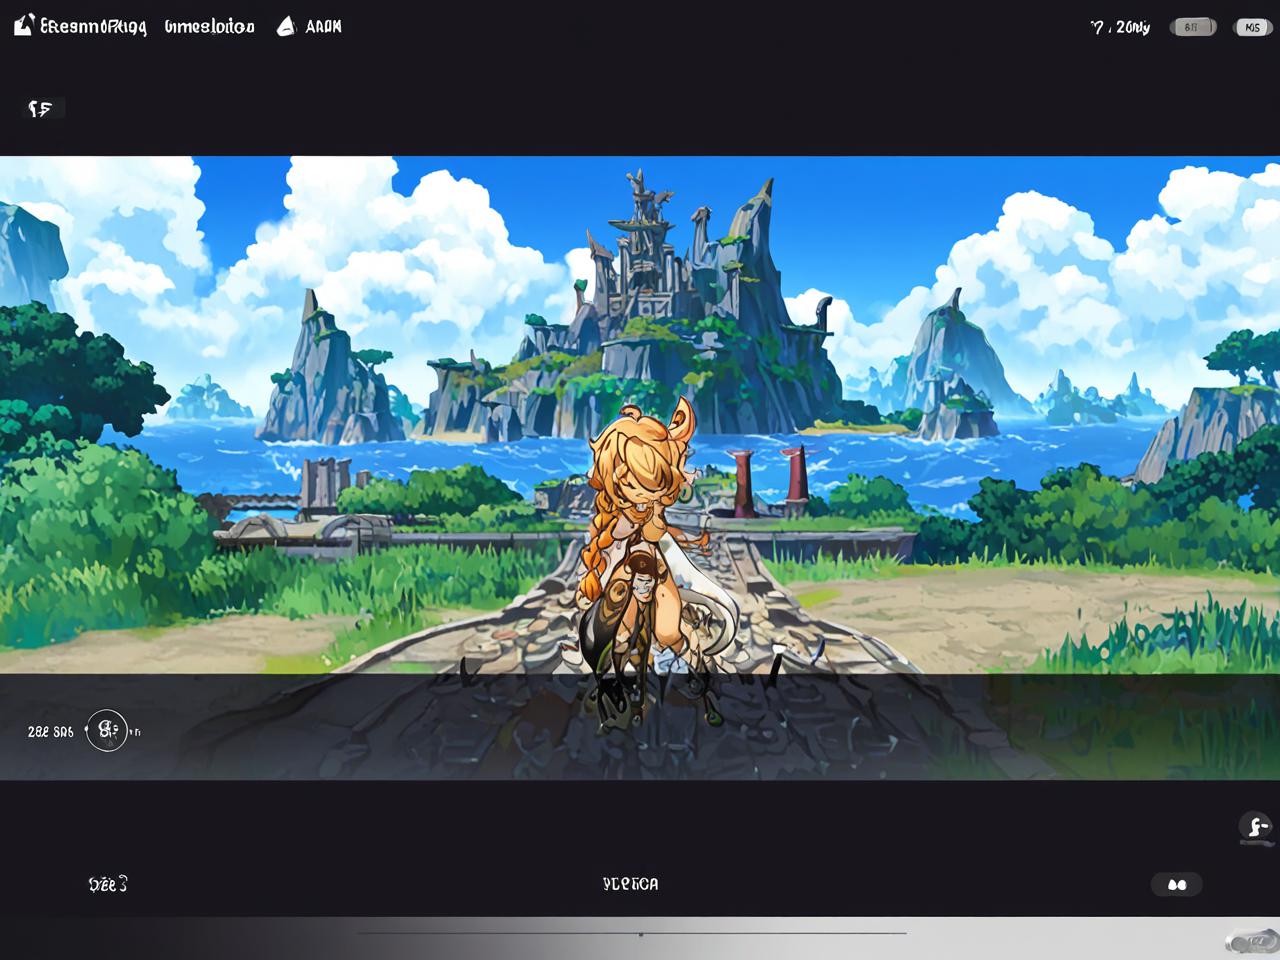Click the grey capsule icon at bottom-right corner
Image resolution: width=1280 pixels, height=960 pixels.
pos(1252,941)
